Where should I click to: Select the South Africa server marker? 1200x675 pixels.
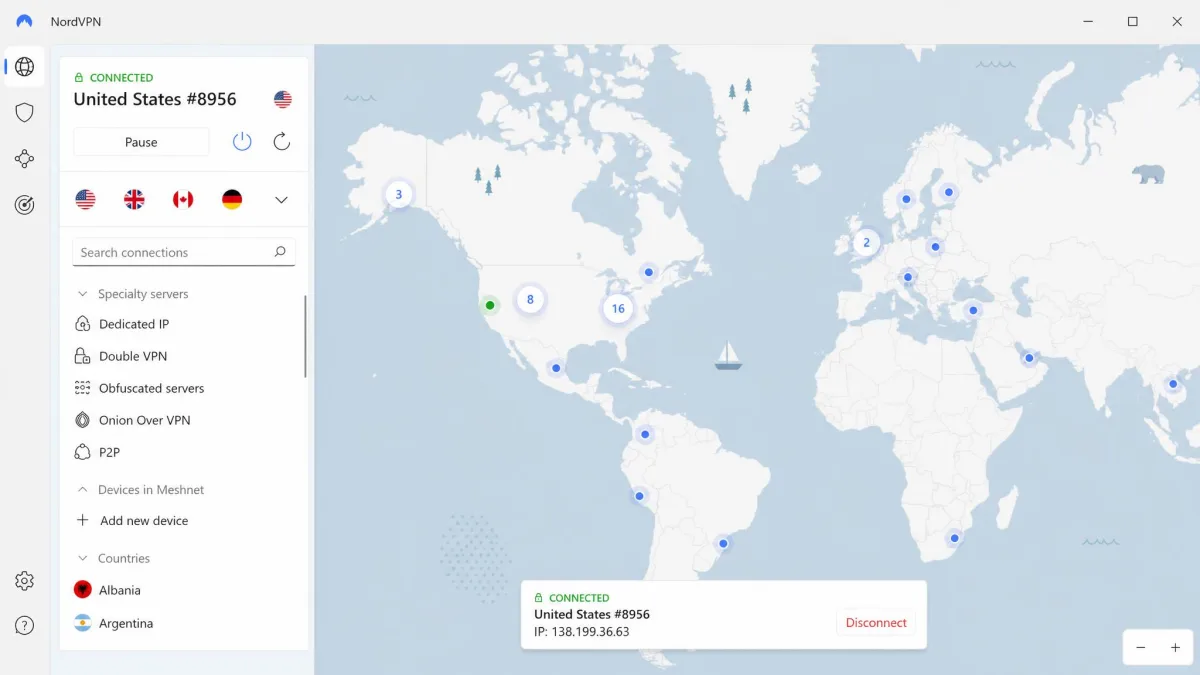tap(954, 538)
